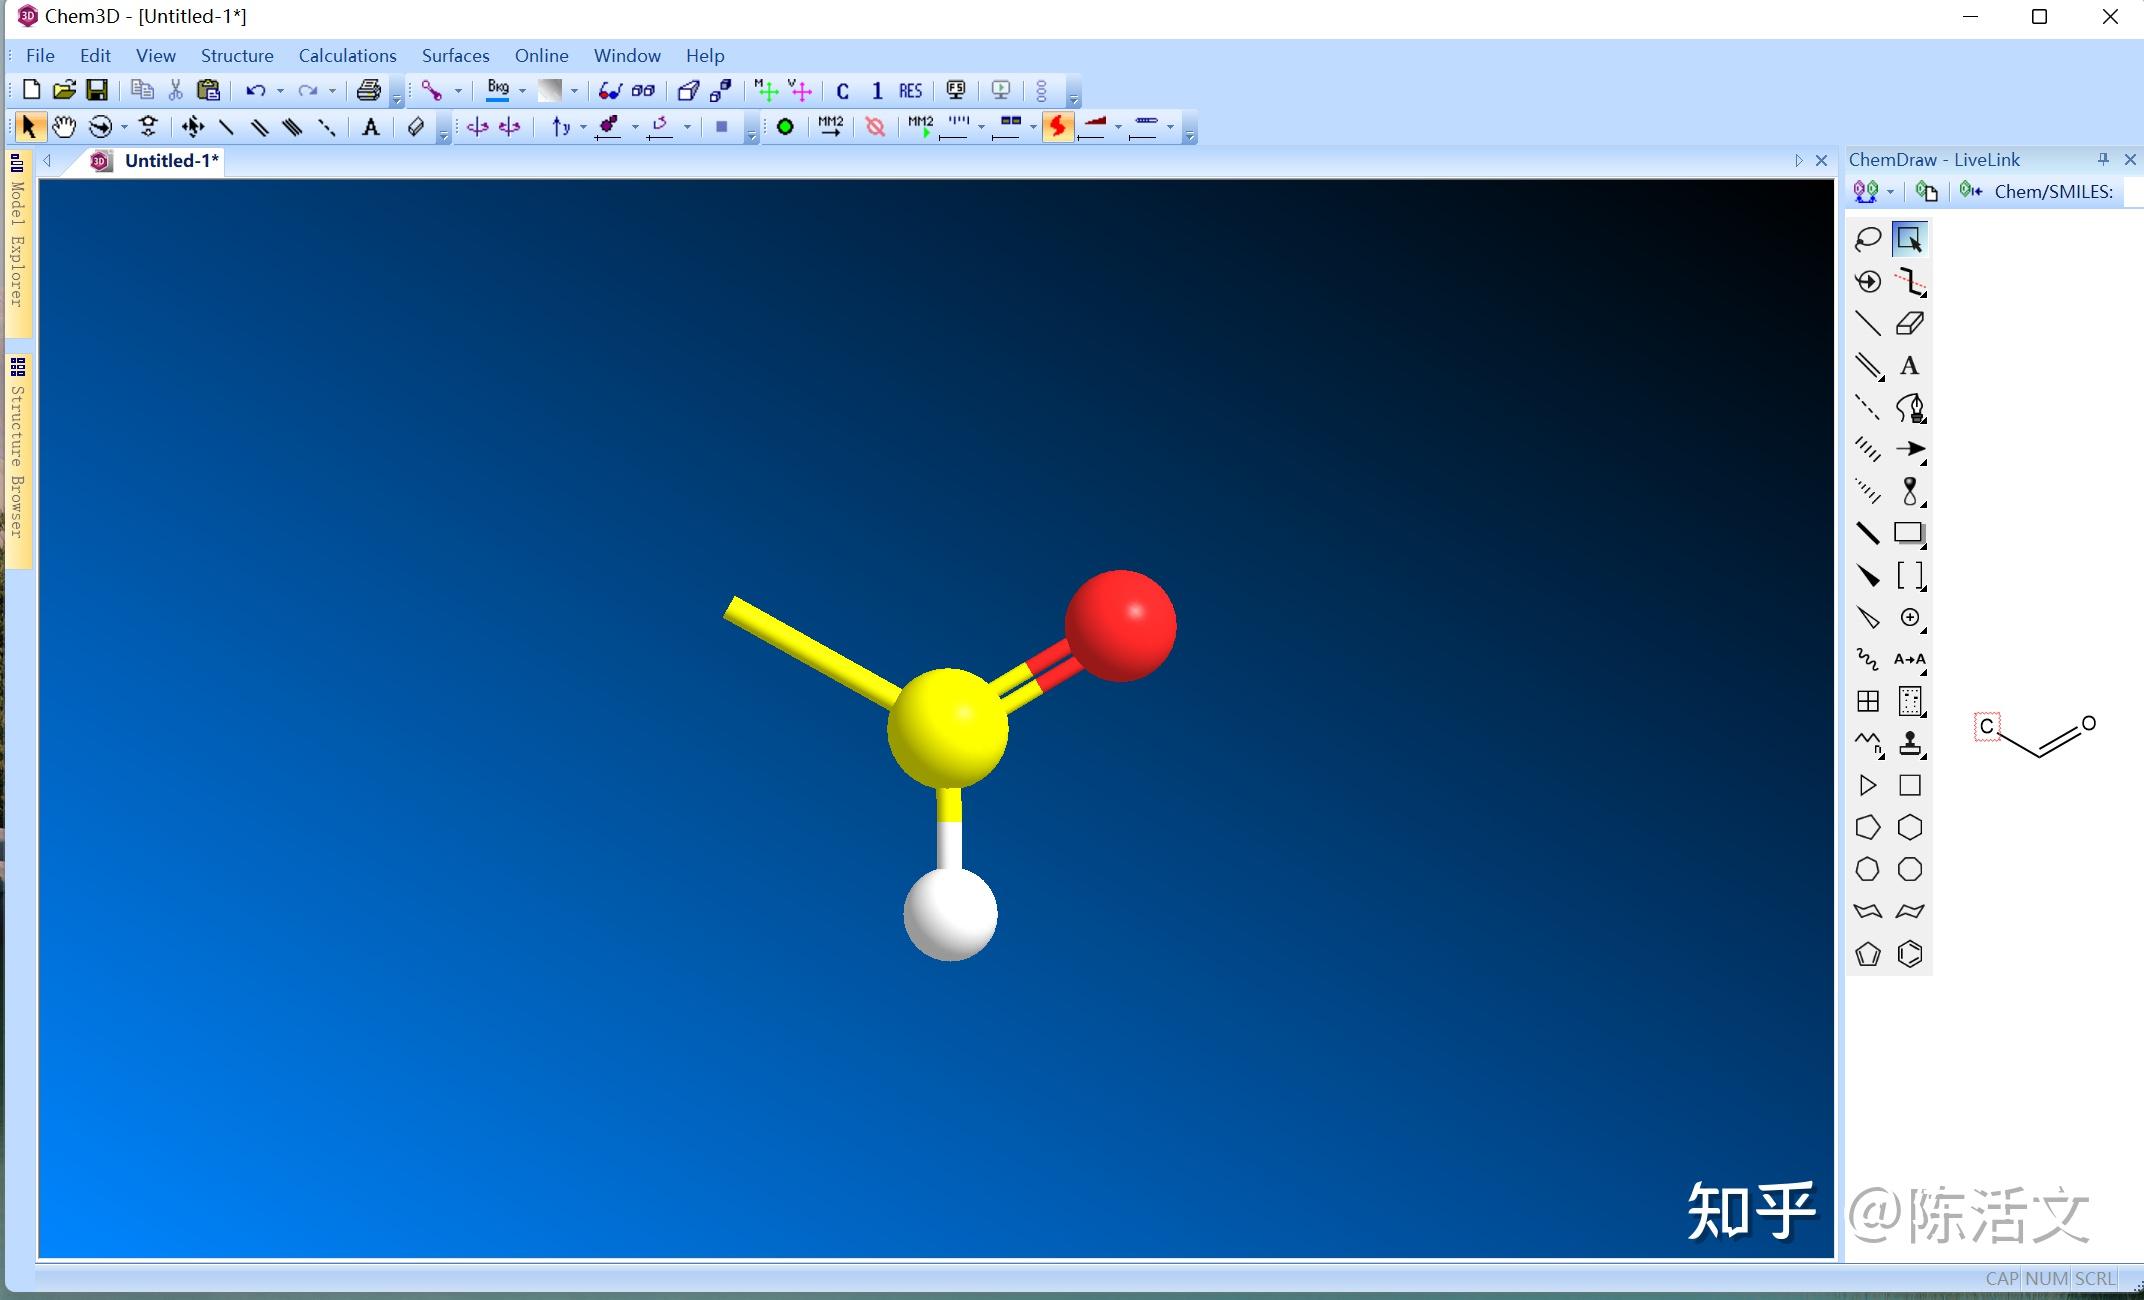
Task: Create a new document with the New button
Action: click(x=30, y=90)
